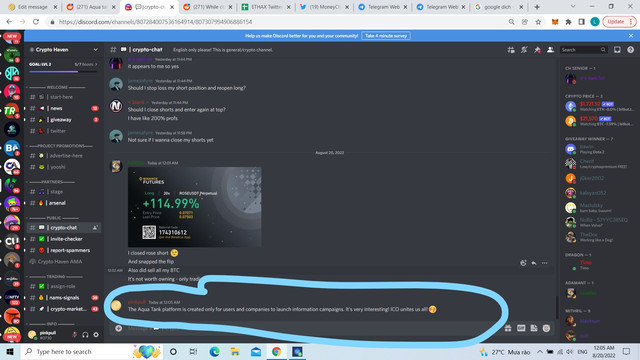Open the emoji picker

[546, 328]
